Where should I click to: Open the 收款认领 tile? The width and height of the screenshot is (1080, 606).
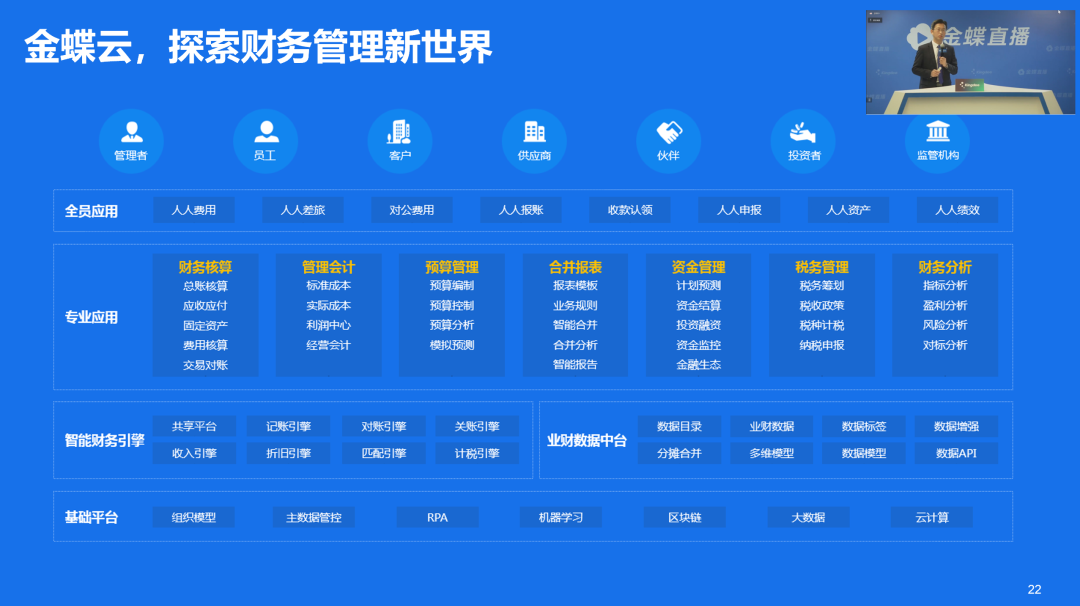(630, 210)
